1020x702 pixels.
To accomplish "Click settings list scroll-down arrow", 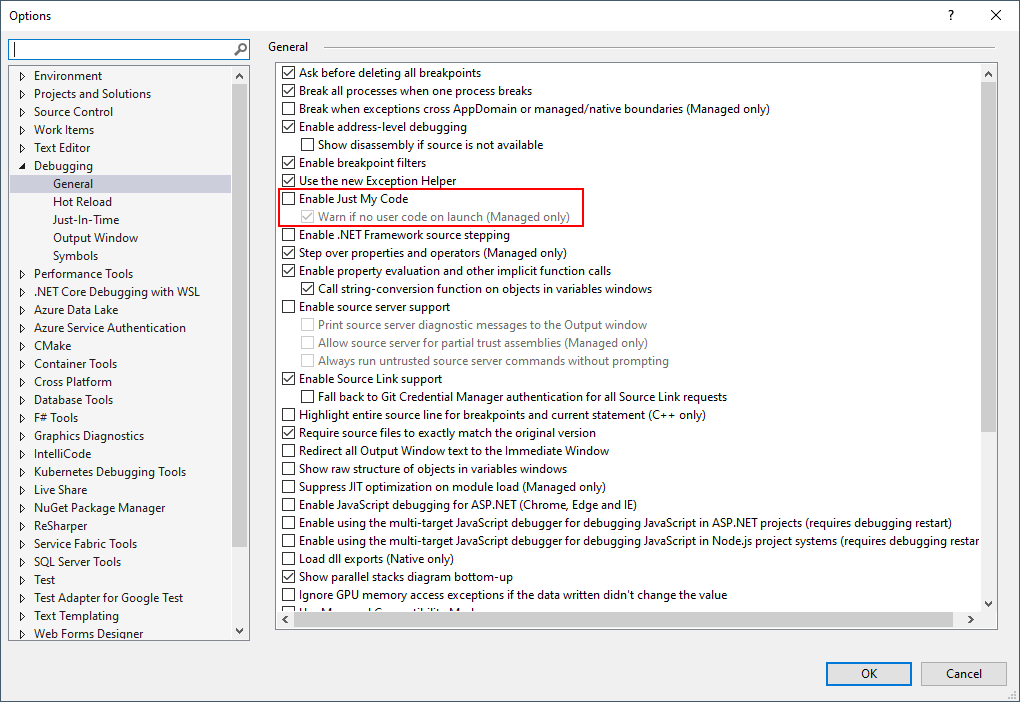I will [988, 604].
